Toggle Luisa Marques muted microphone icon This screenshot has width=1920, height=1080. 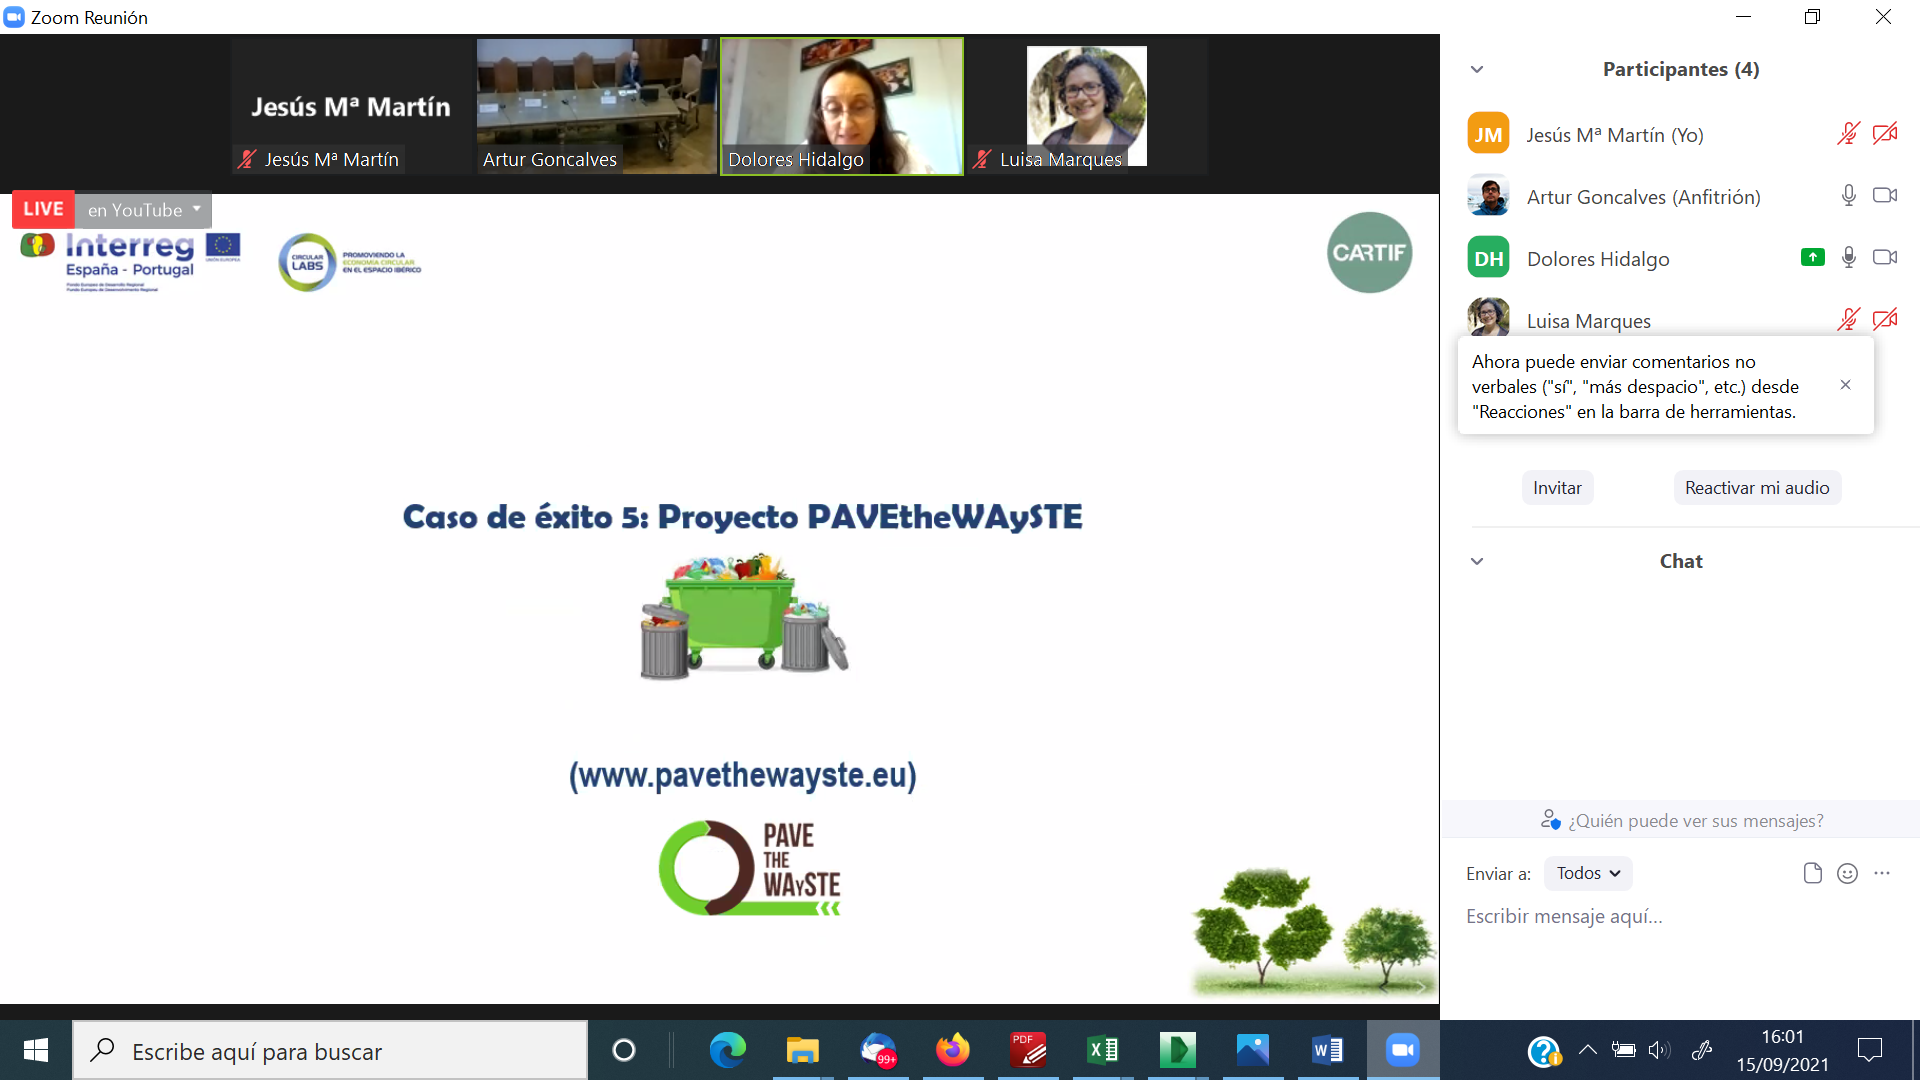[1848, 320]
